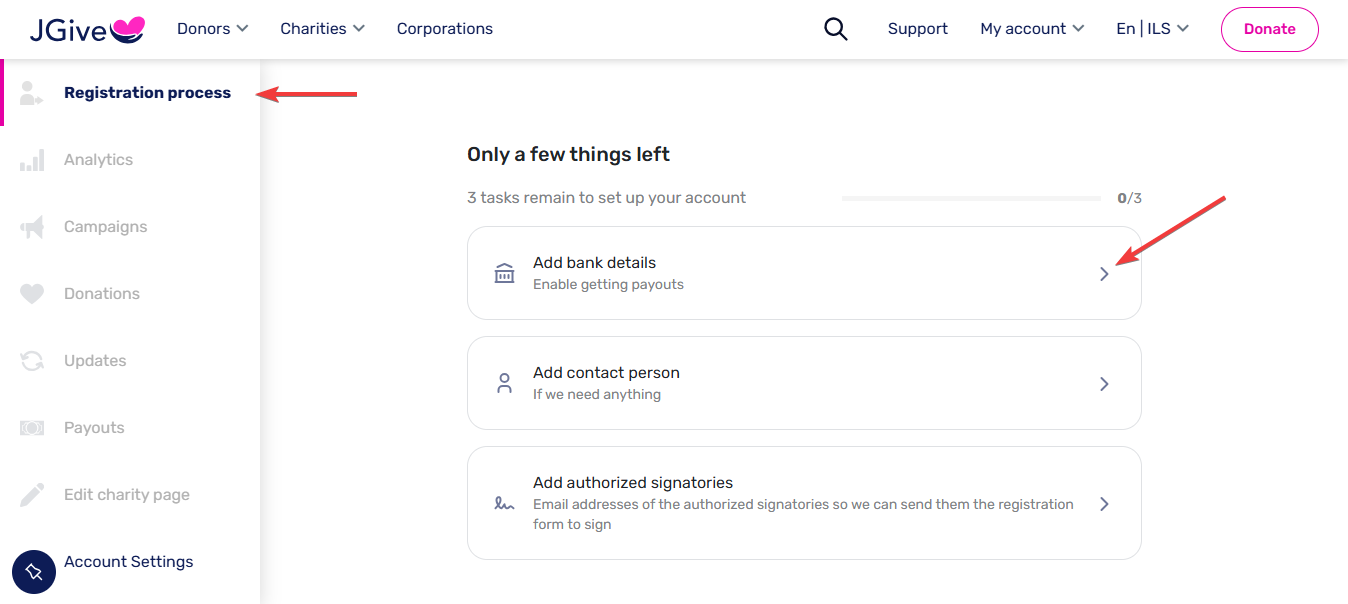The height and width of the screenshot is (604, 1348).
Task: Open the My account dropdown
Action: pyautogui.click(x=1032, y=29)
